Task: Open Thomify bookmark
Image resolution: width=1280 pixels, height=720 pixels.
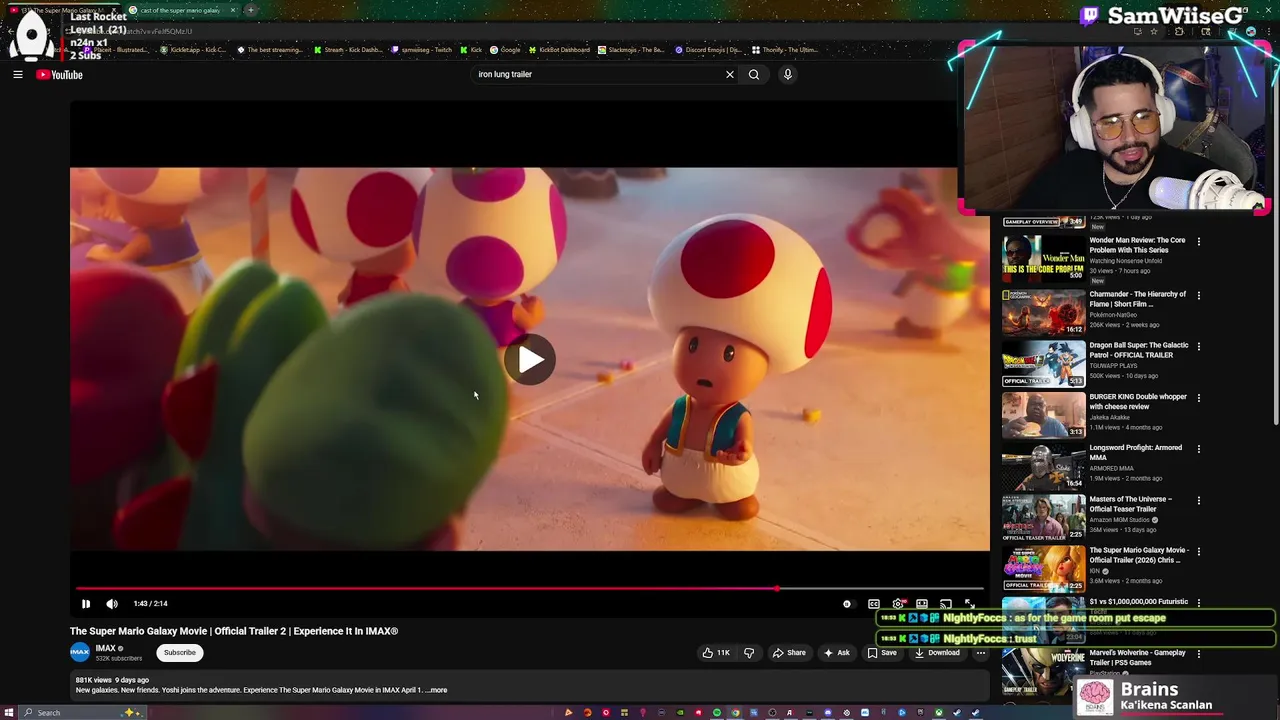Action: pyautogui.click(x=784, y=50)
